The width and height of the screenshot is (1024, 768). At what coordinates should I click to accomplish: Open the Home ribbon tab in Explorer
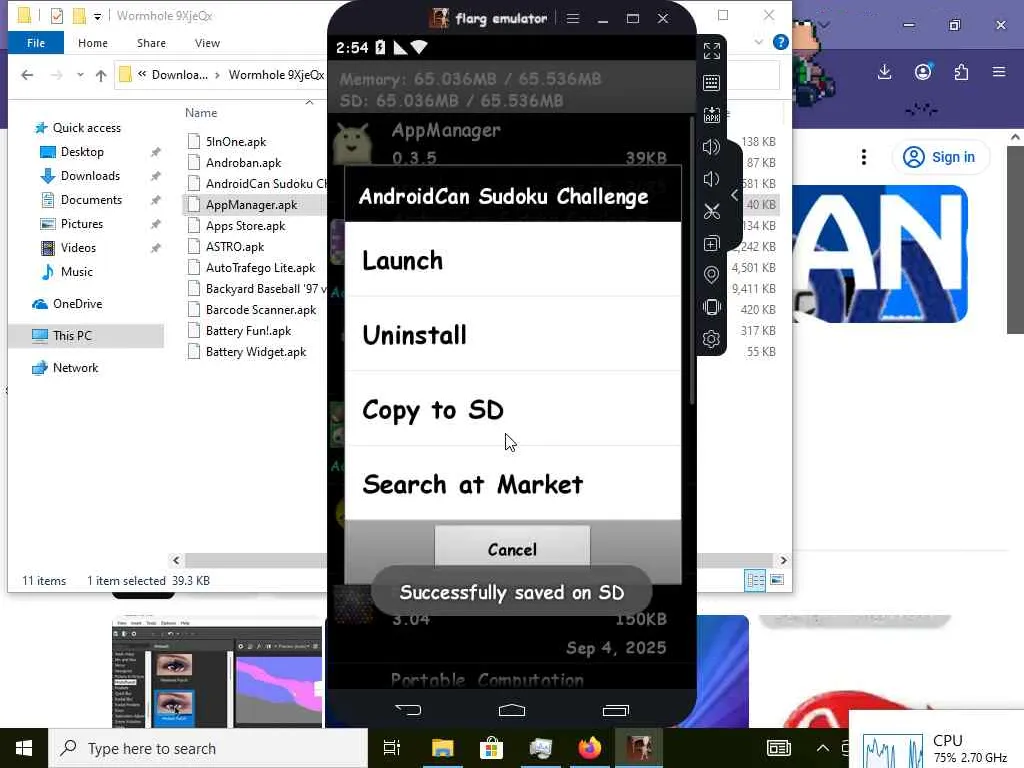tap(93, 43)
